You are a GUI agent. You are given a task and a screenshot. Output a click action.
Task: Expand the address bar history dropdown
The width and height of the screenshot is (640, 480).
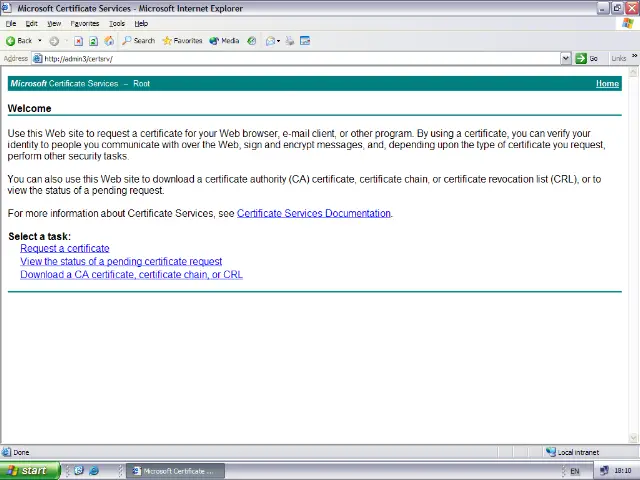pos(566,59)
